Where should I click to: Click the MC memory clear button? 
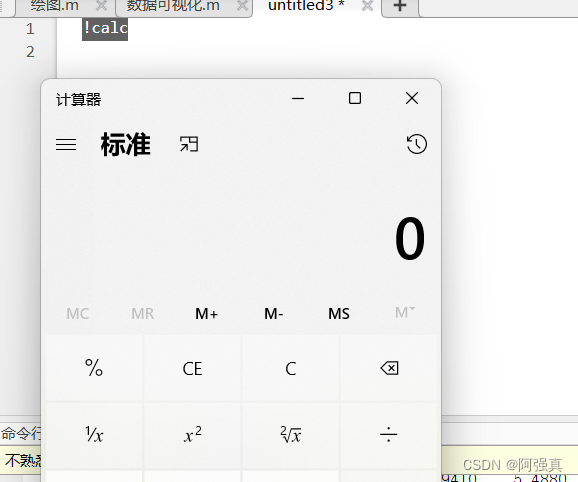pyautogui.click(x=77, y=314)
